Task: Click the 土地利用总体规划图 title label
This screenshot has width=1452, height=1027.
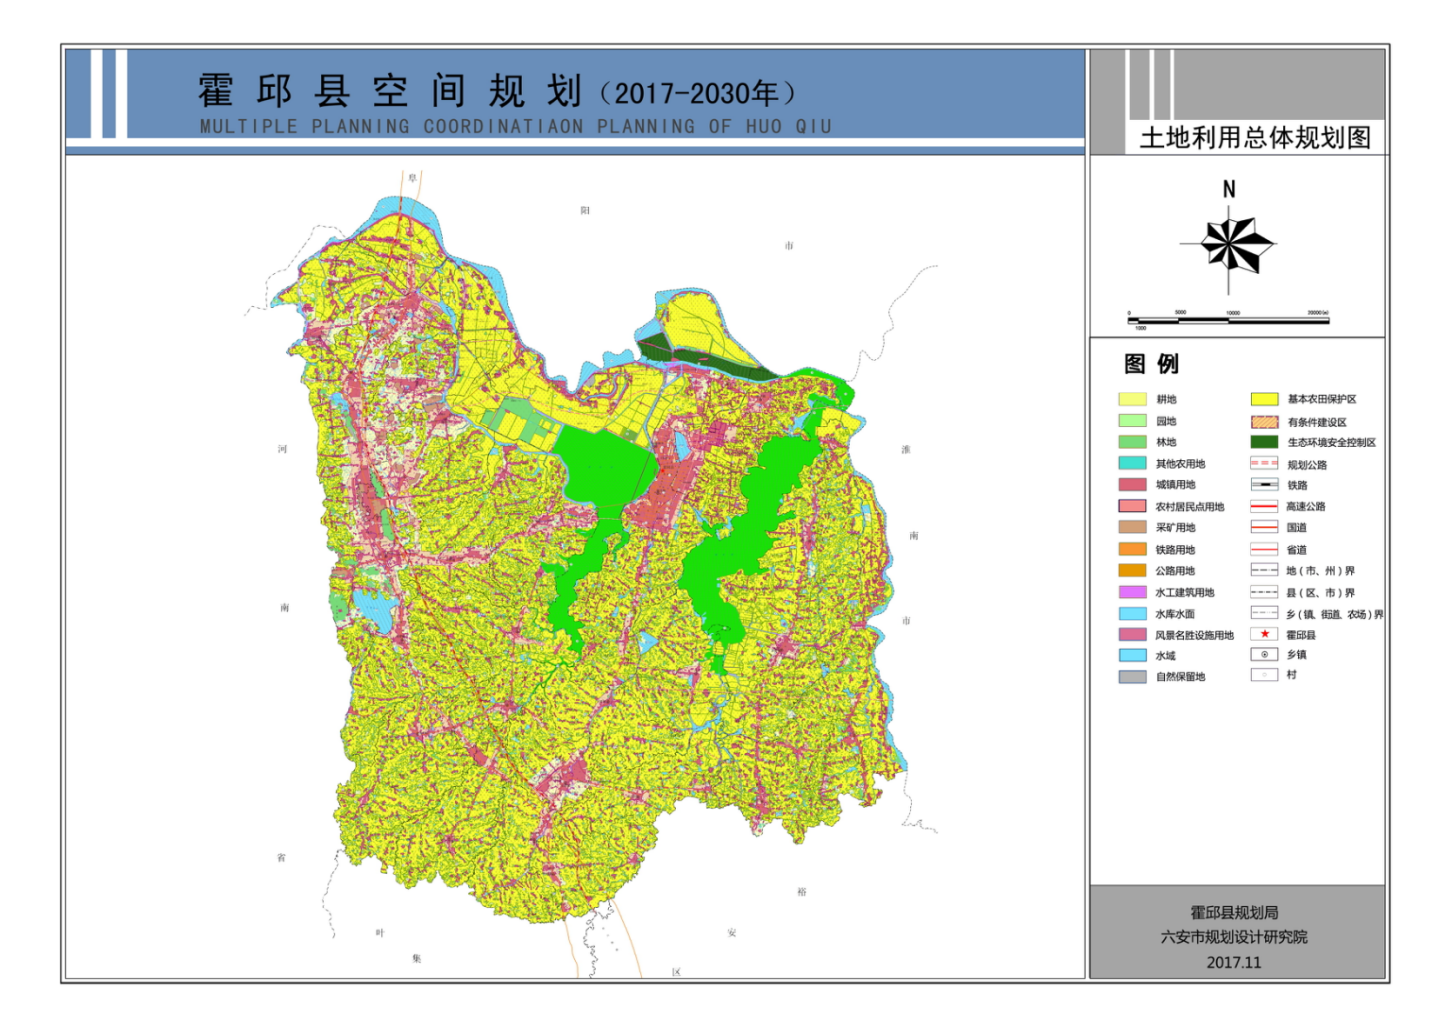Action: tap(1255, 137)
